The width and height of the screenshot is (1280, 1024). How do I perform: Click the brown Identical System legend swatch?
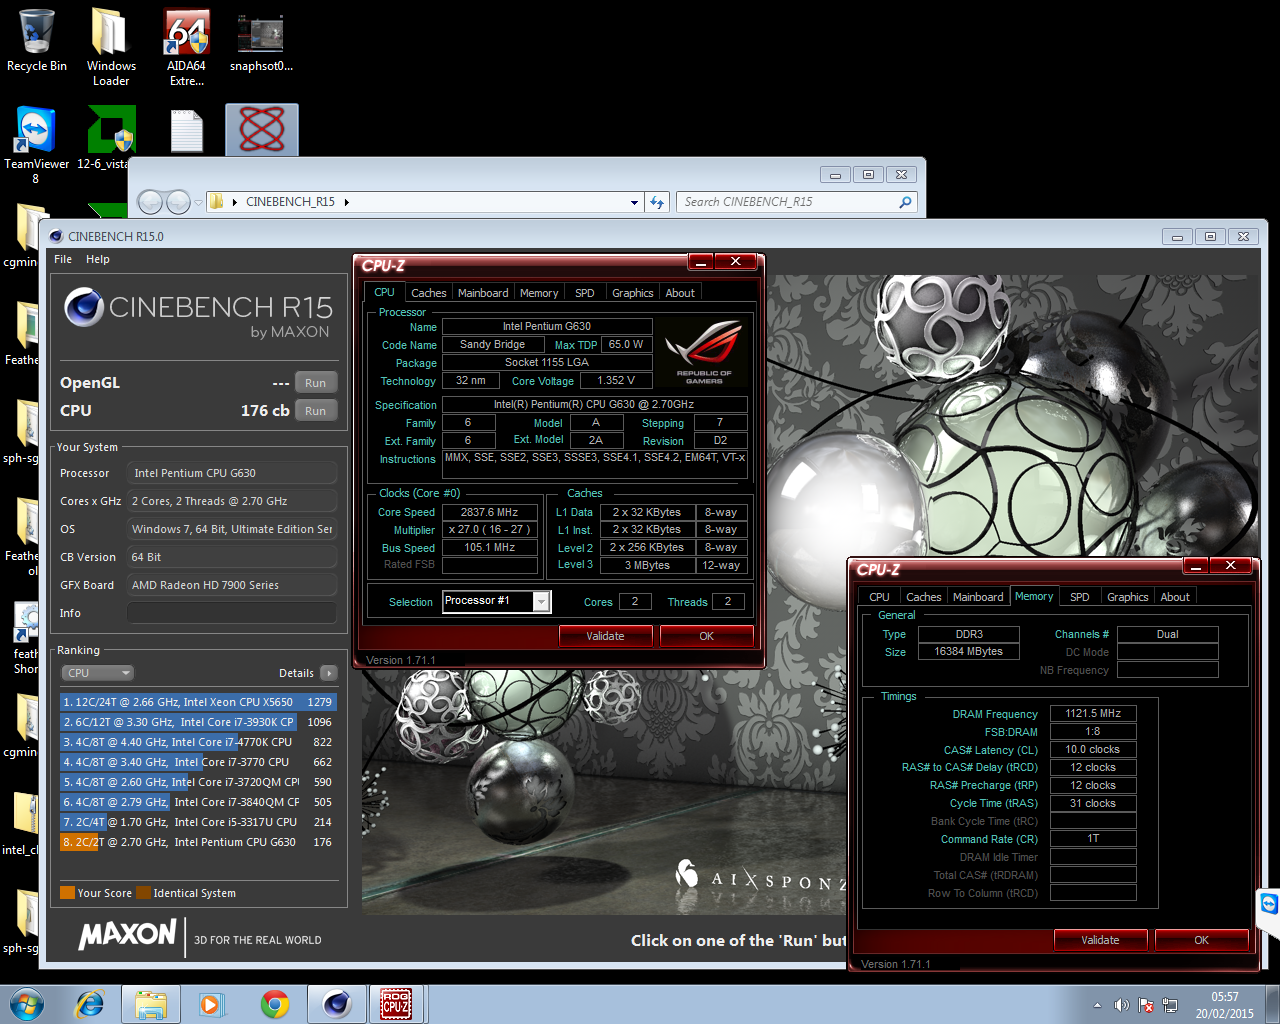(x=143, y=893)
